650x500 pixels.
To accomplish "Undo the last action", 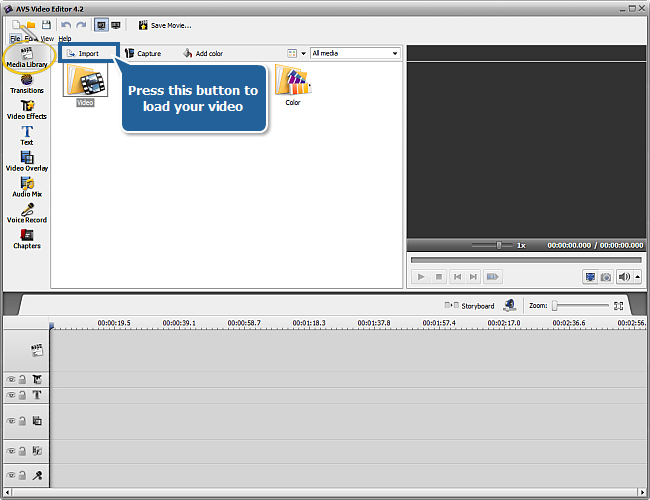I will tap(66, 25).
